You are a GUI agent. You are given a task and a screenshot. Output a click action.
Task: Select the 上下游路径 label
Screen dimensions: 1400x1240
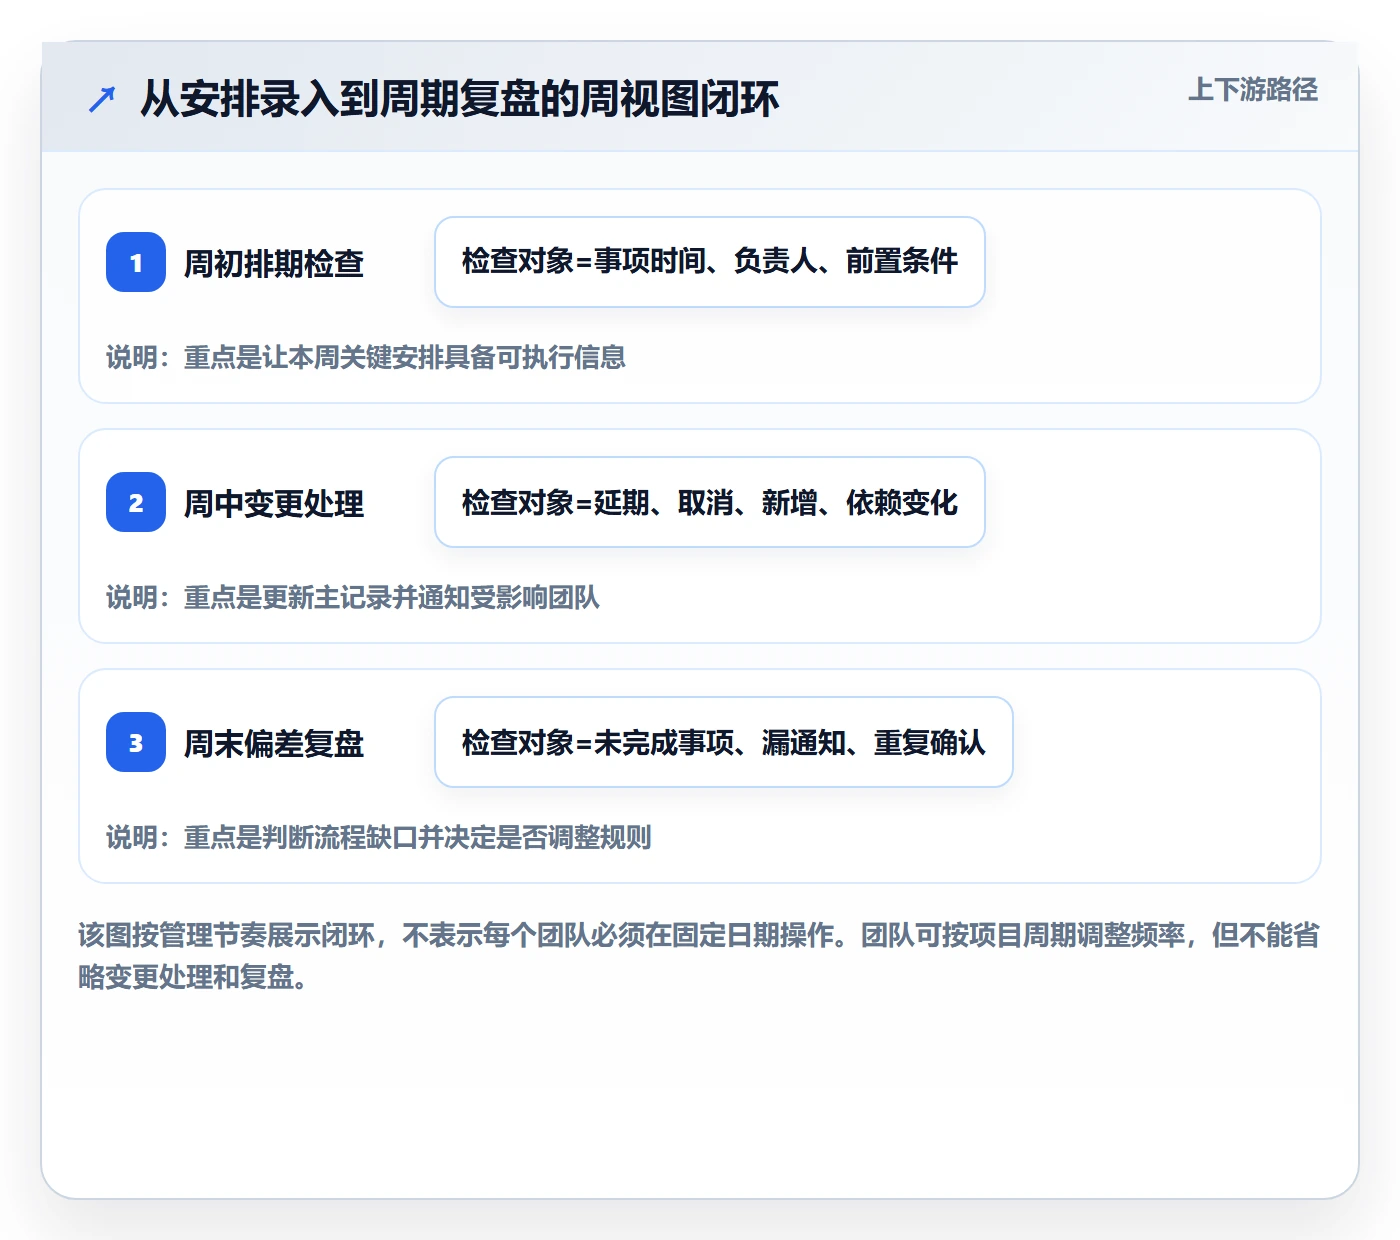coord(1253,90)
